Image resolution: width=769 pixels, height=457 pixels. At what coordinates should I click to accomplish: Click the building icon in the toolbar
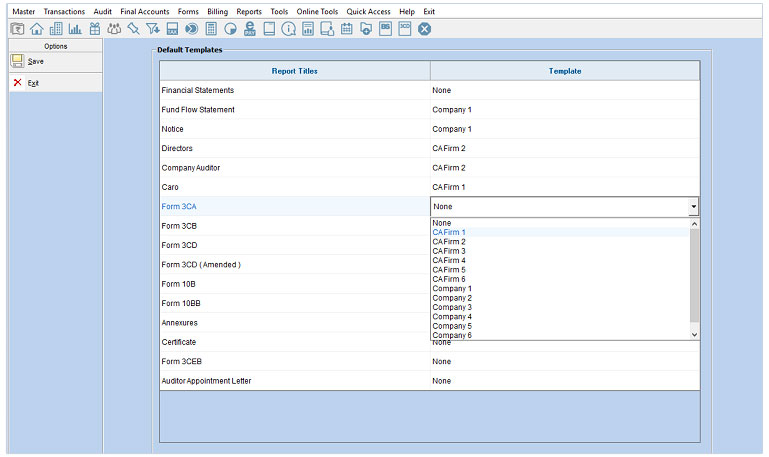[x=56, y=29]
